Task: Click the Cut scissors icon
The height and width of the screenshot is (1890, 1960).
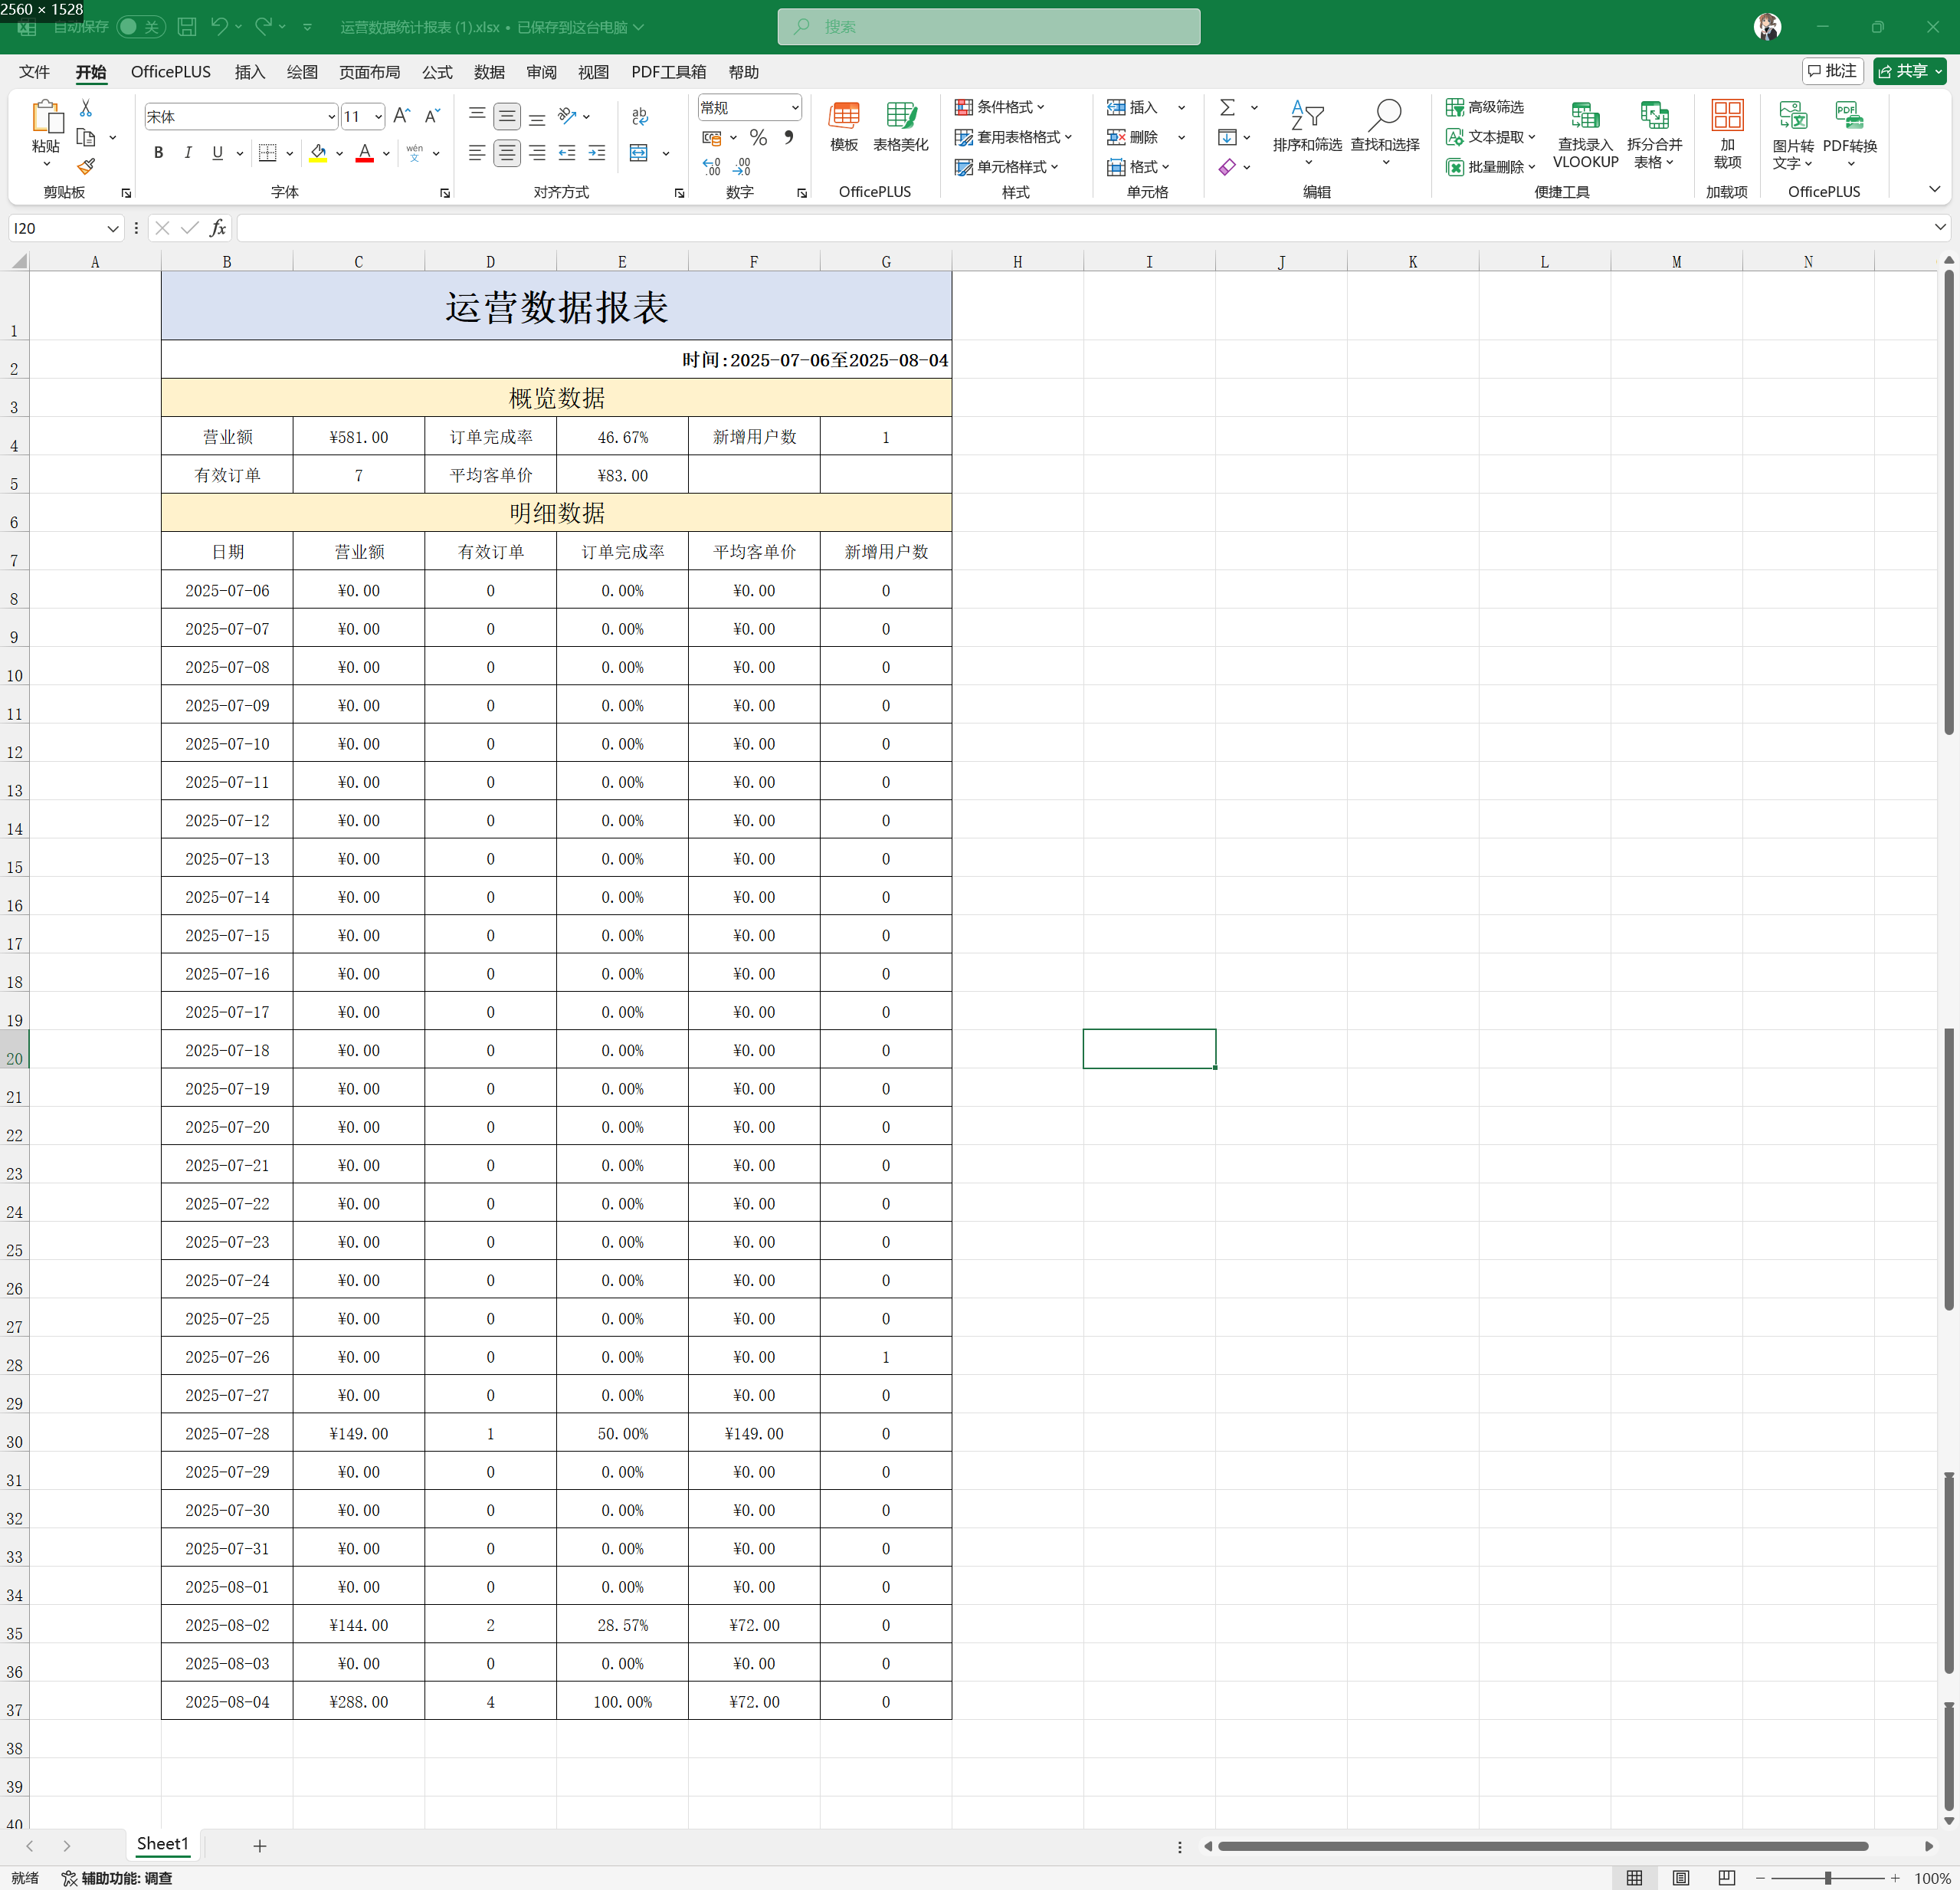Action: [x=86, y=108]
